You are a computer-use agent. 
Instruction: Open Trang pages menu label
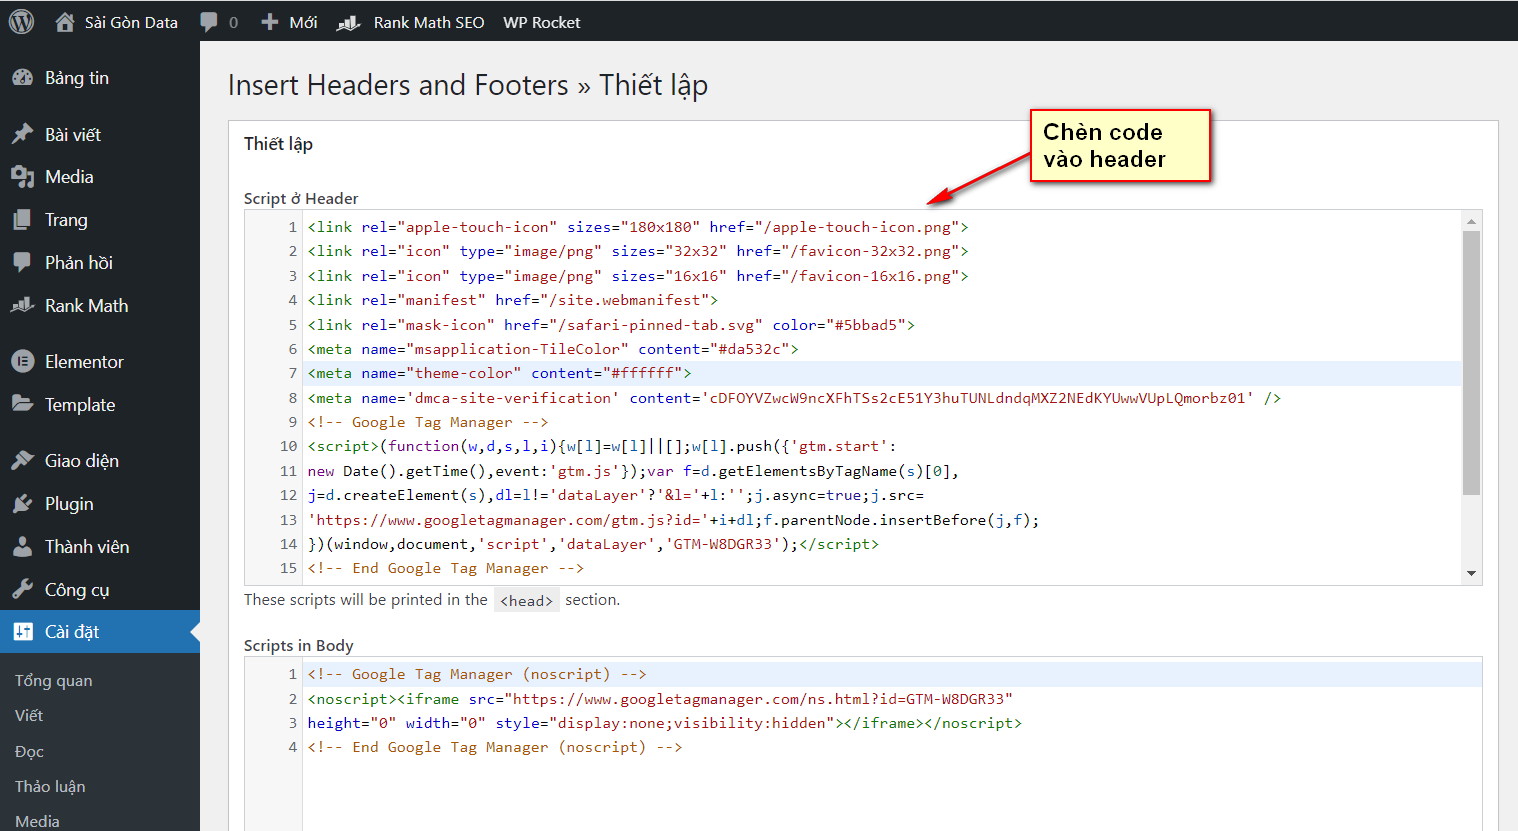pos(66,220)
